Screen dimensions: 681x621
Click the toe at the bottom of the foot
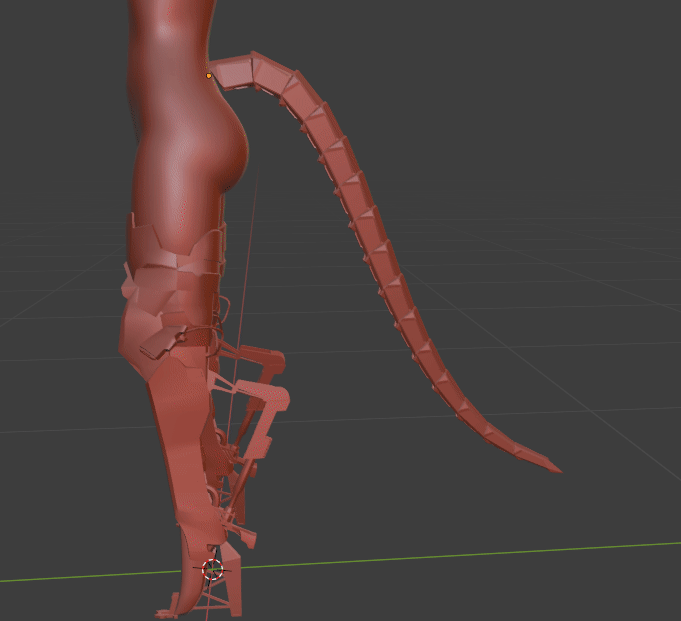(168, 611)
